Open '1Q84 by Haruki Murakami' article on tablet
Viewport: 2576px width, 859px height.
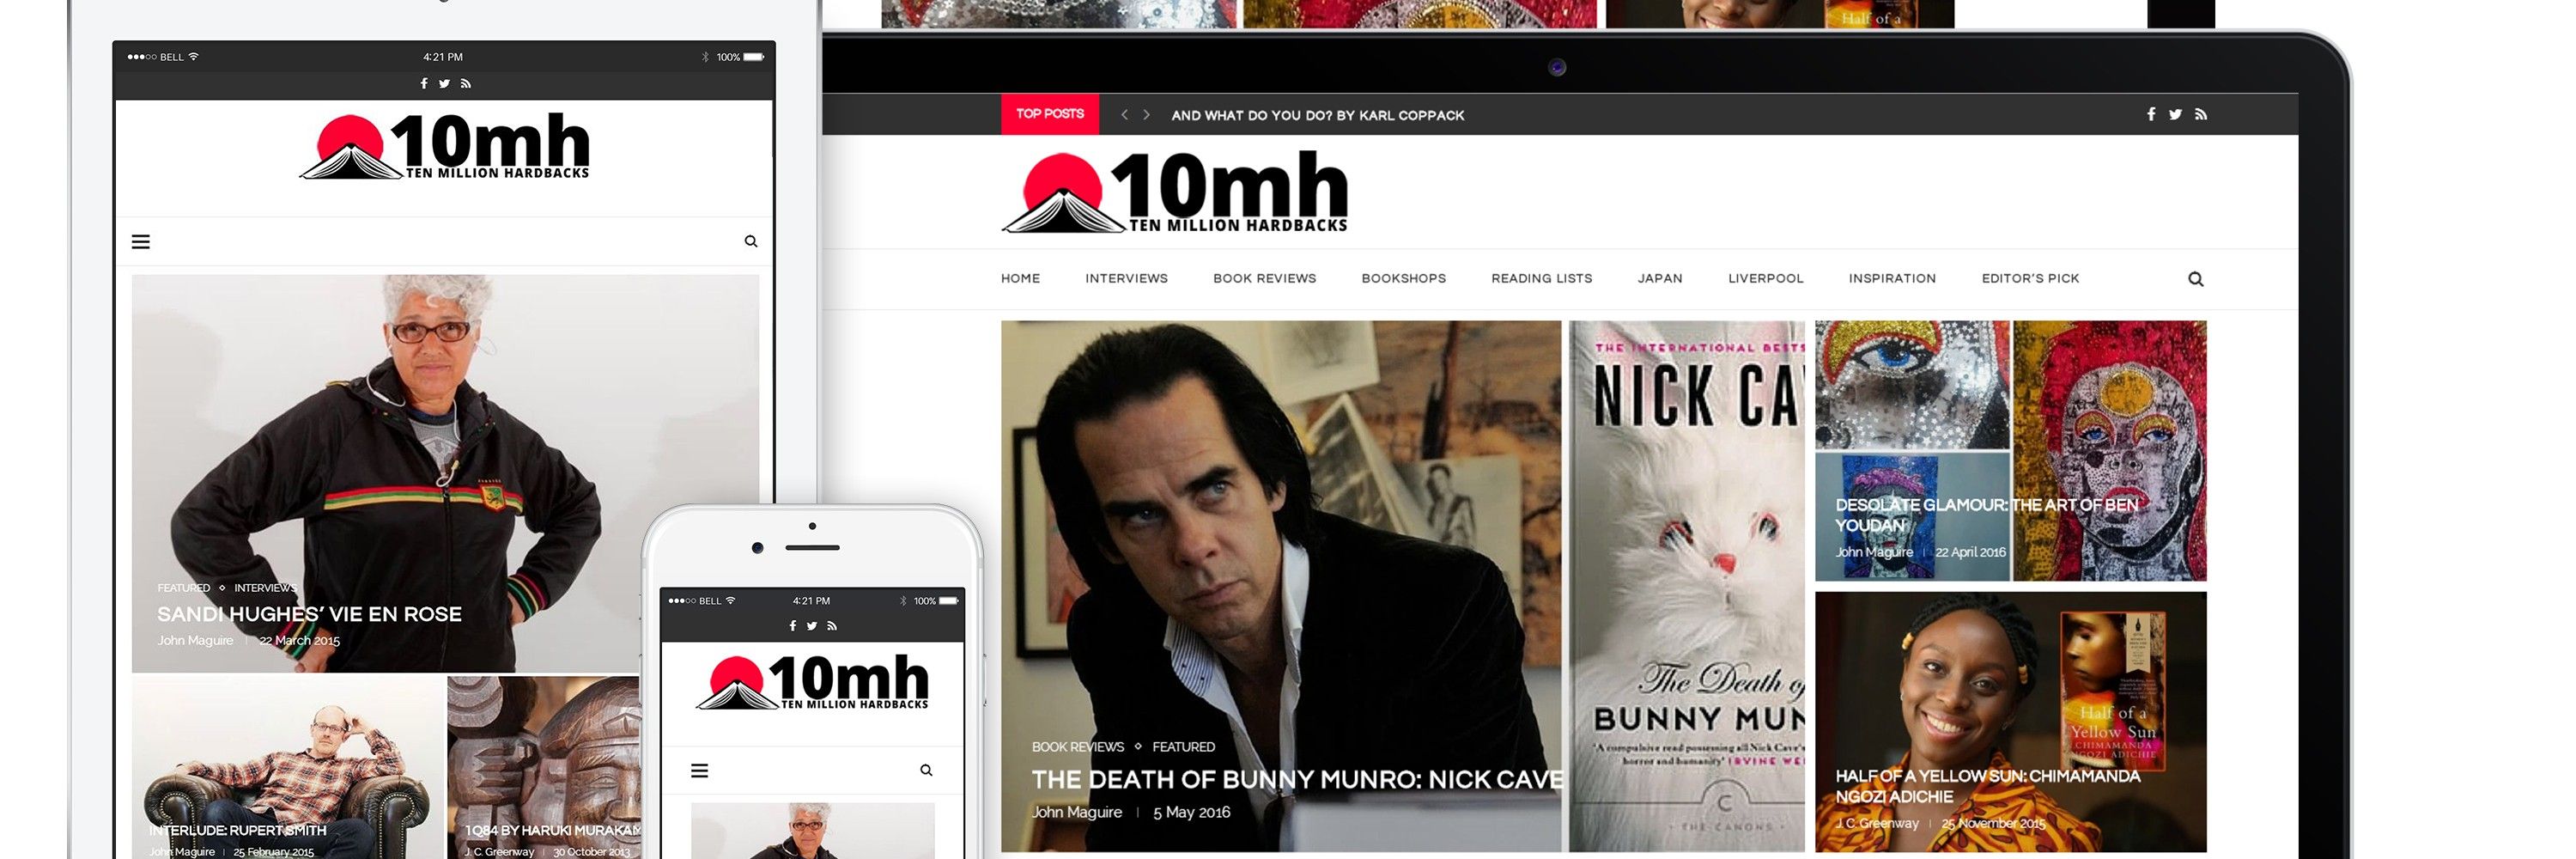coord(553,830)
